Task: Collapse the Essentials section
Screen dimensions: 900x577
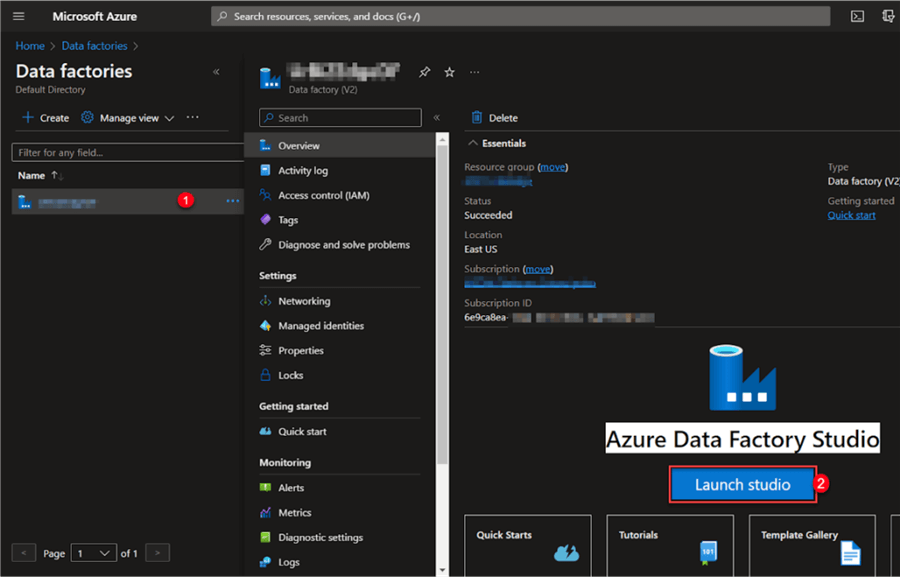Action: click(497, 143)
